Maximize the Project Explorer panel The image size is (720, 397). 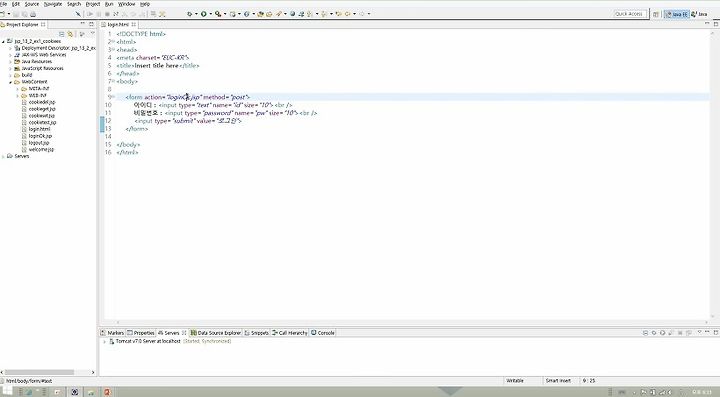tap(91, 24)
